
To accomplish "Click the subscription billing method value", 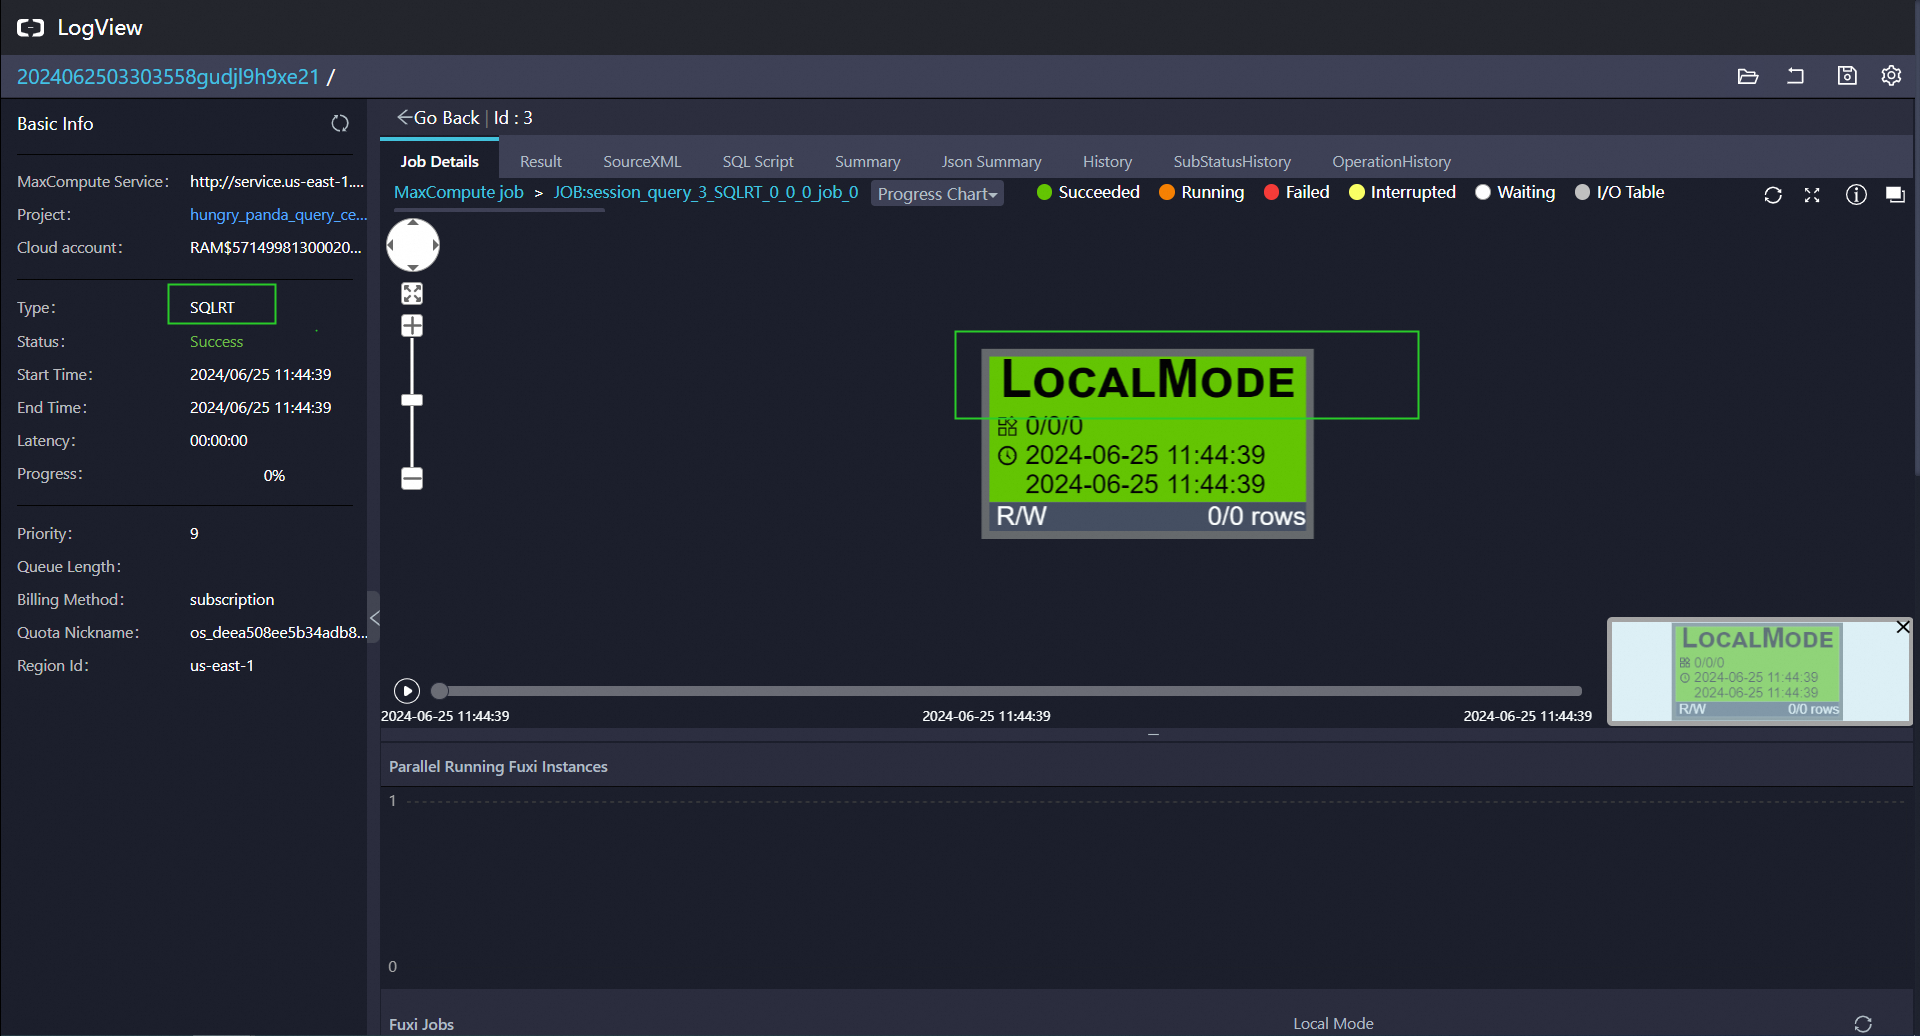I will tap(232, 599).
